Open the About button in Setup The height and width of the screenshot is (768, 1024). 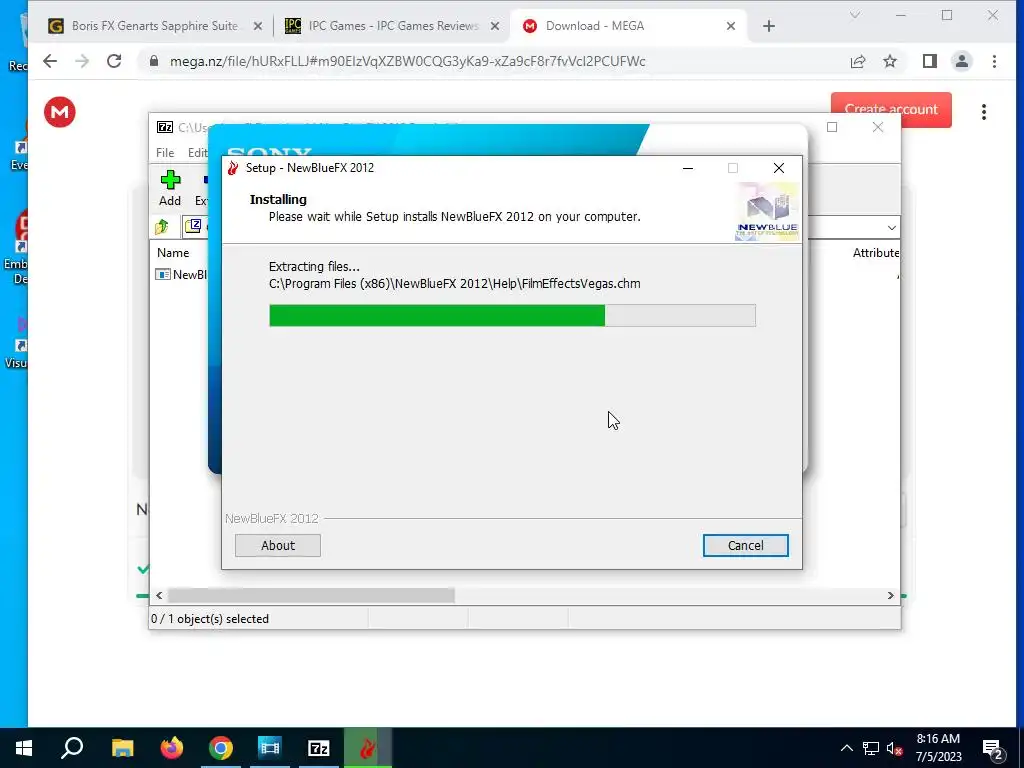278,545
